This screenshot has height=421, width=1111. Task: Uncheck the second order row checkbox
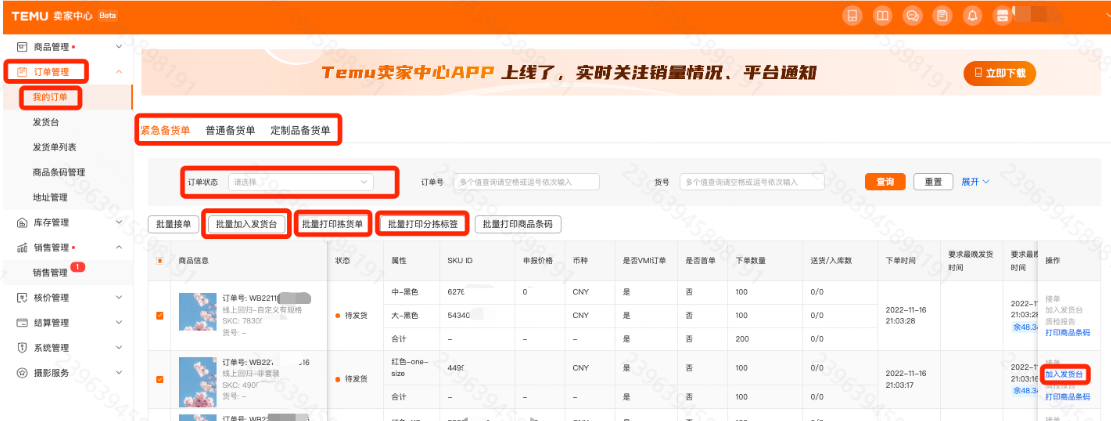(159, 379)
